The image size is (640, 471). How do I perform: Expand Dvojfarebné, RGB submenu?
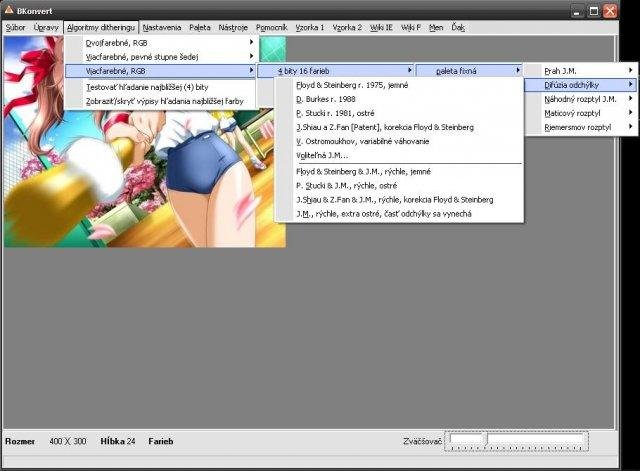click(x=160, y=42)
